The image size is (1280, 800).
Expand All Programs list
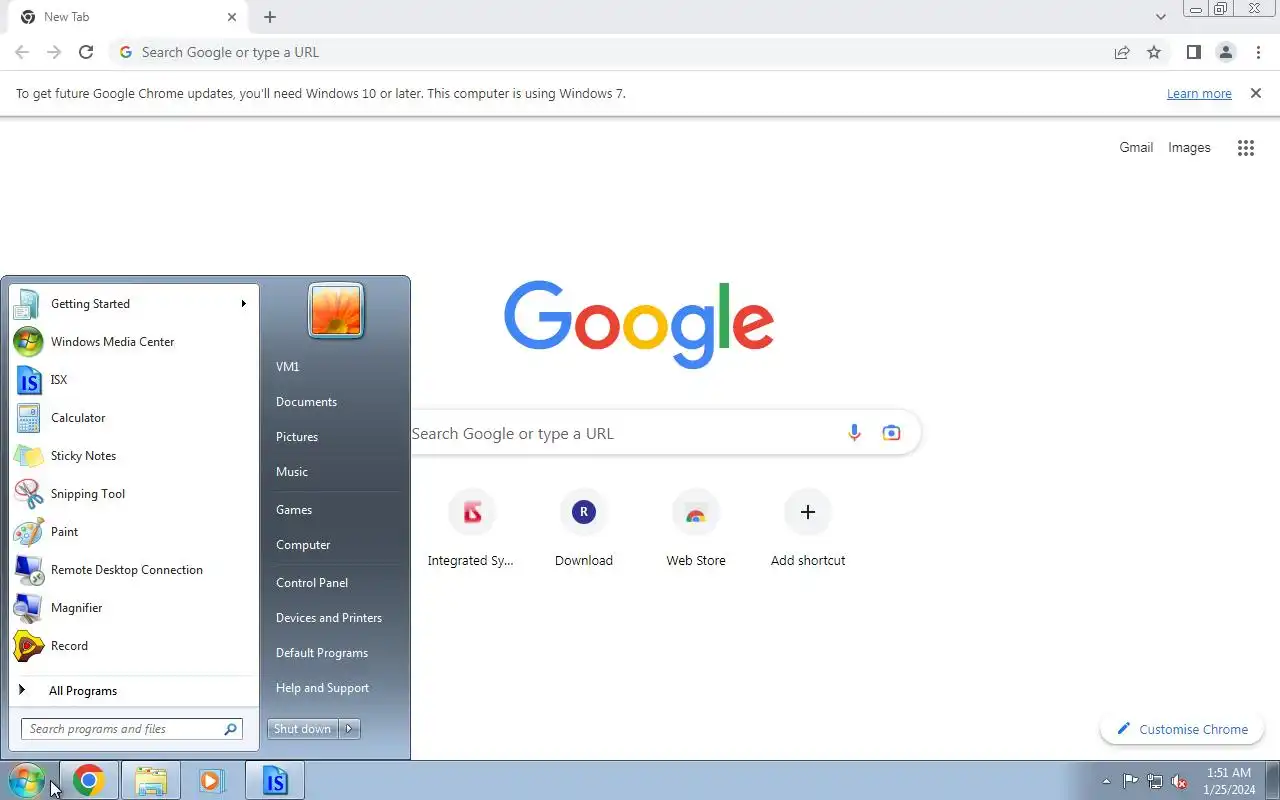133,691
